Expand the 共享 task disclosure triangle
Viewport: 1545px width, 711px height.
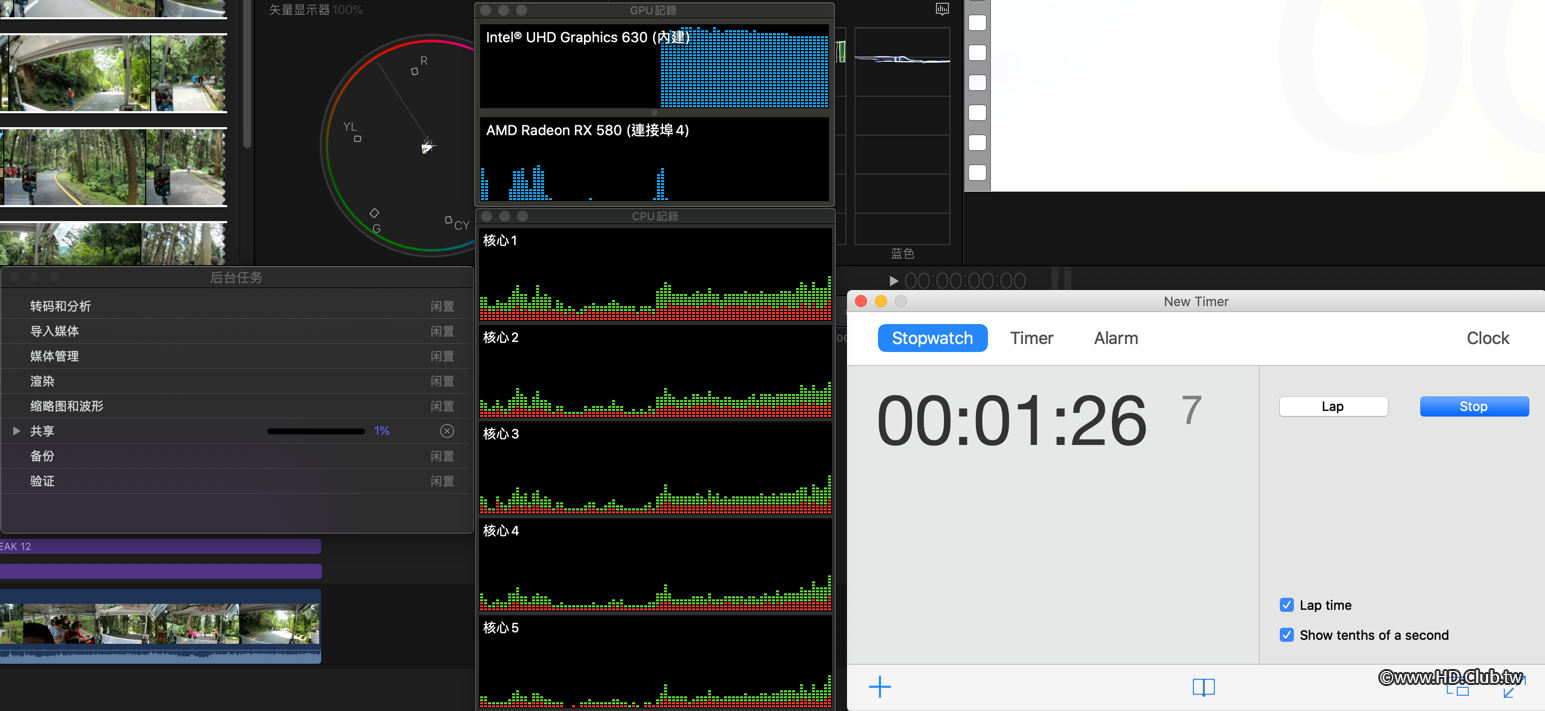pyautogui.click(x=16, y=431)
